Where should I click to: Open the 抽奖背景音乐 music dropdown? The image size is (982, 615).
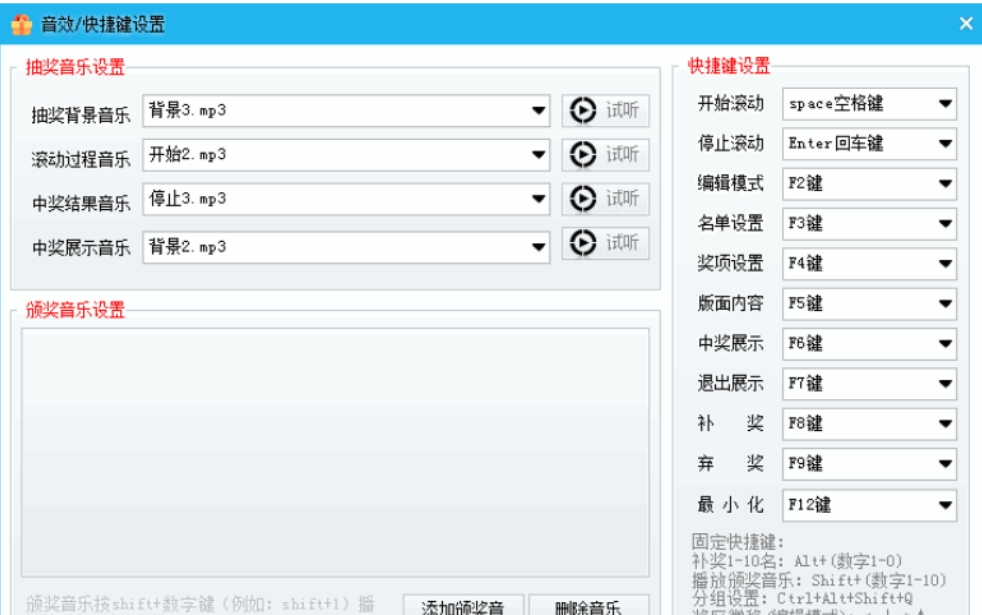536,111
